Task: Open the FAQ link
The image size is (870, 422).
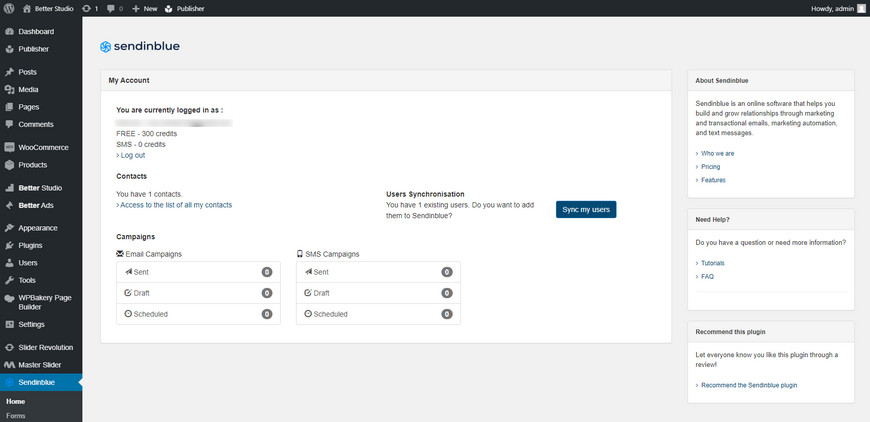Action: (x=707, y=276)
